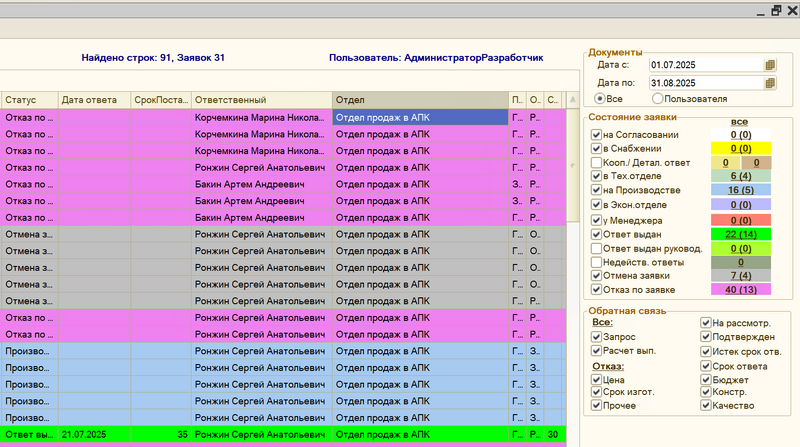Select first Произво... status cell

point(30,351)
